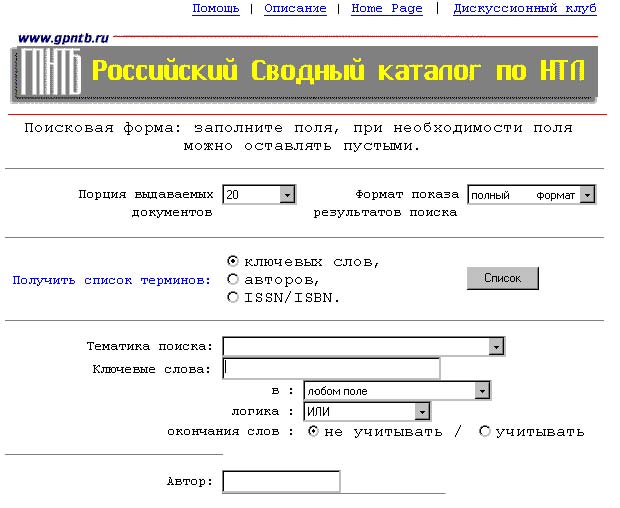
Task: Focus the Ключевые слова input field
Action: tap(331, 368)
